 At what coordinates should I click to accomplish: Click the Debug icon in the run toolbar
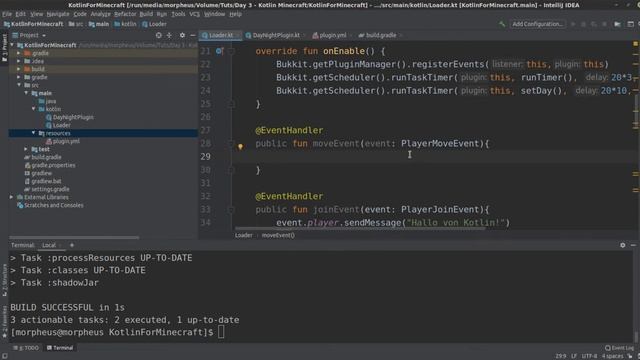click(583, 24)
